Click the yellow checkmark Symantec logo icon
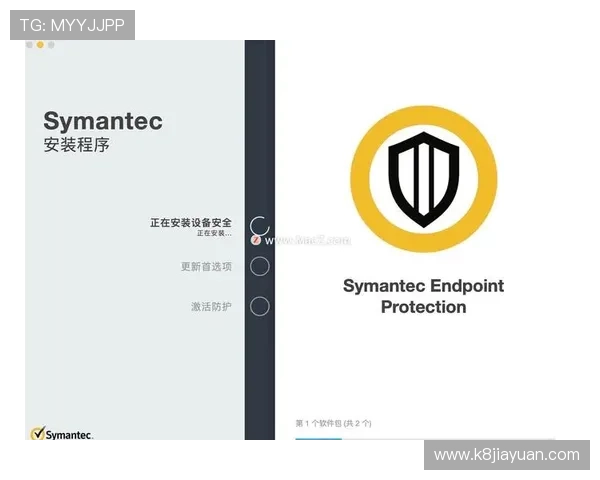Viewport: 600px width, 480px height. click(38, 433)
